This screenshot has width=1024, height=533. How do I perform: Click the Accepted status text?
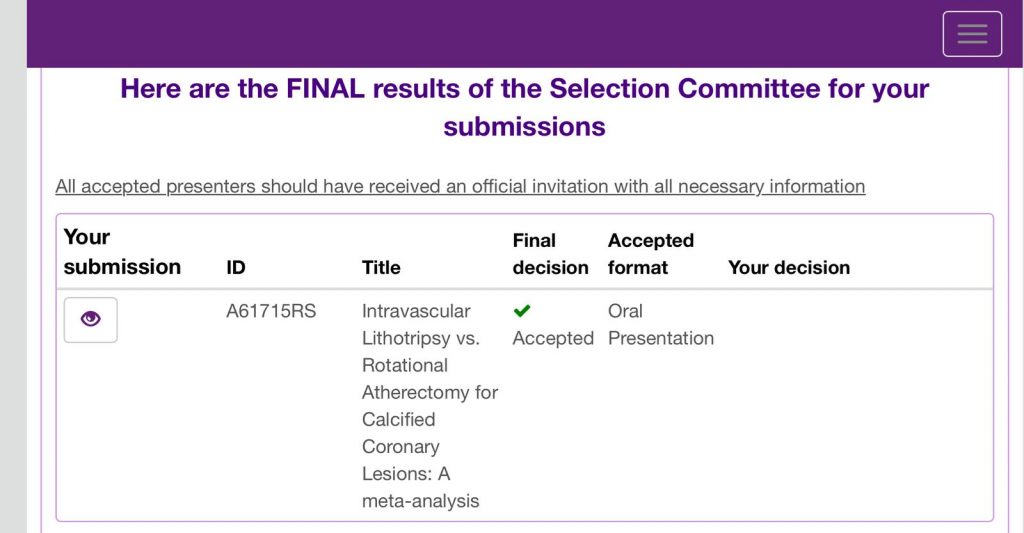[553, 338]
